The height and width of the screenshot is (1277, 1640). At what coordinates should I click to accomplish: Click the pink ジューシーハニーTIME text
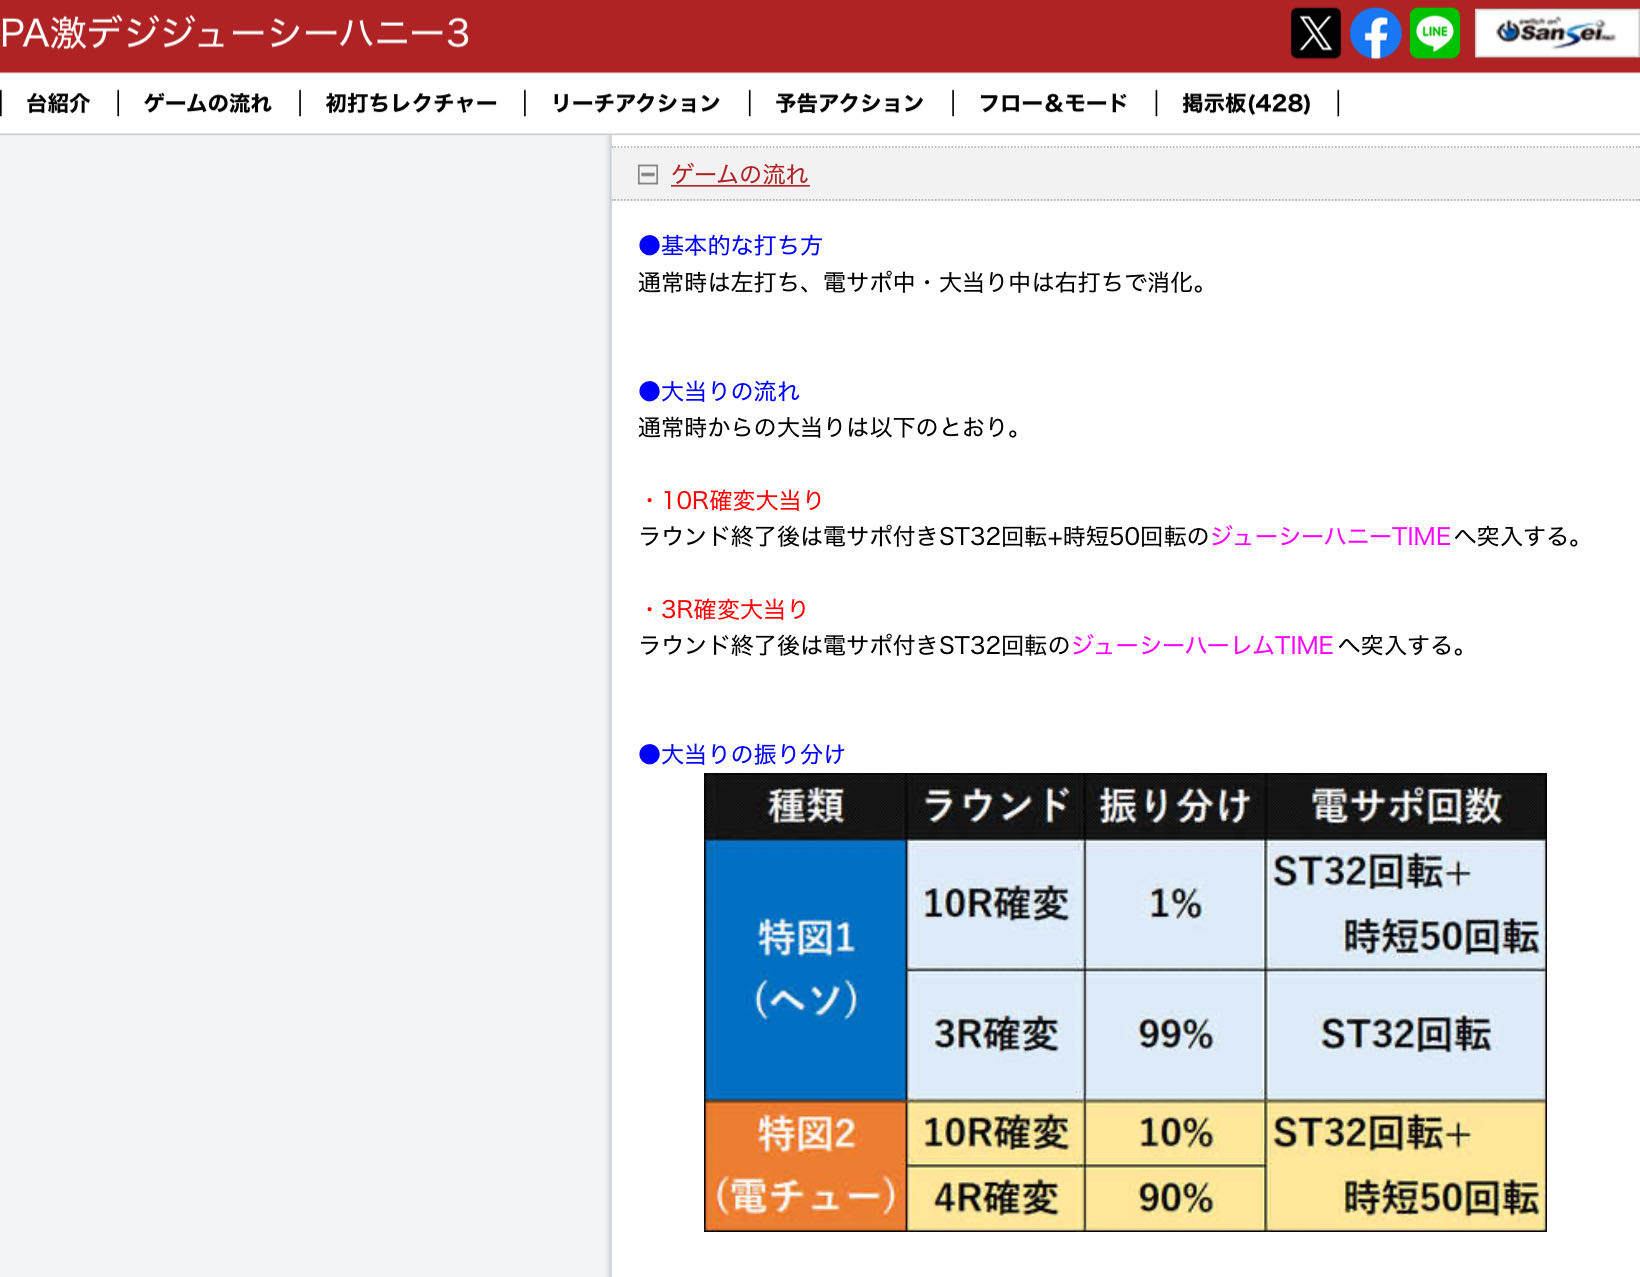pyautogui.click(x=1330, y=537)
